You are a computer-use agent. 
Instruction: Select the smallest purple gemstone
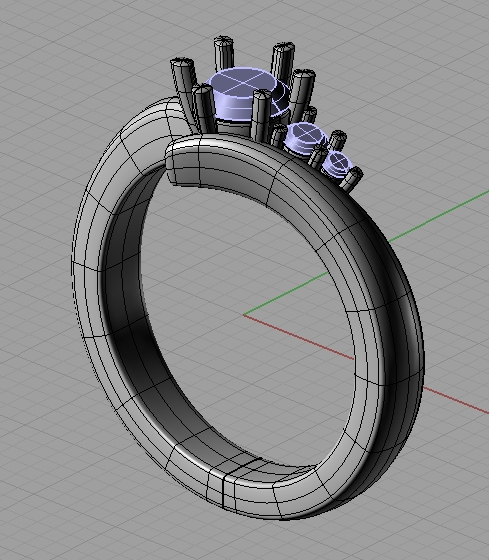click(336, 164)
